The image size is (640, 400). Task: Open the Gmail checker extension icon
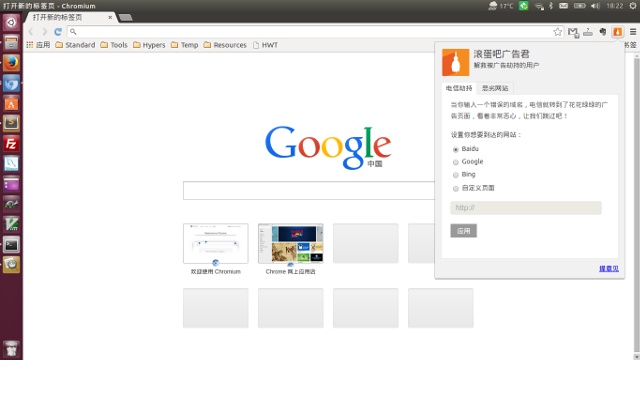pyautogui.click(x=573, y=32)
